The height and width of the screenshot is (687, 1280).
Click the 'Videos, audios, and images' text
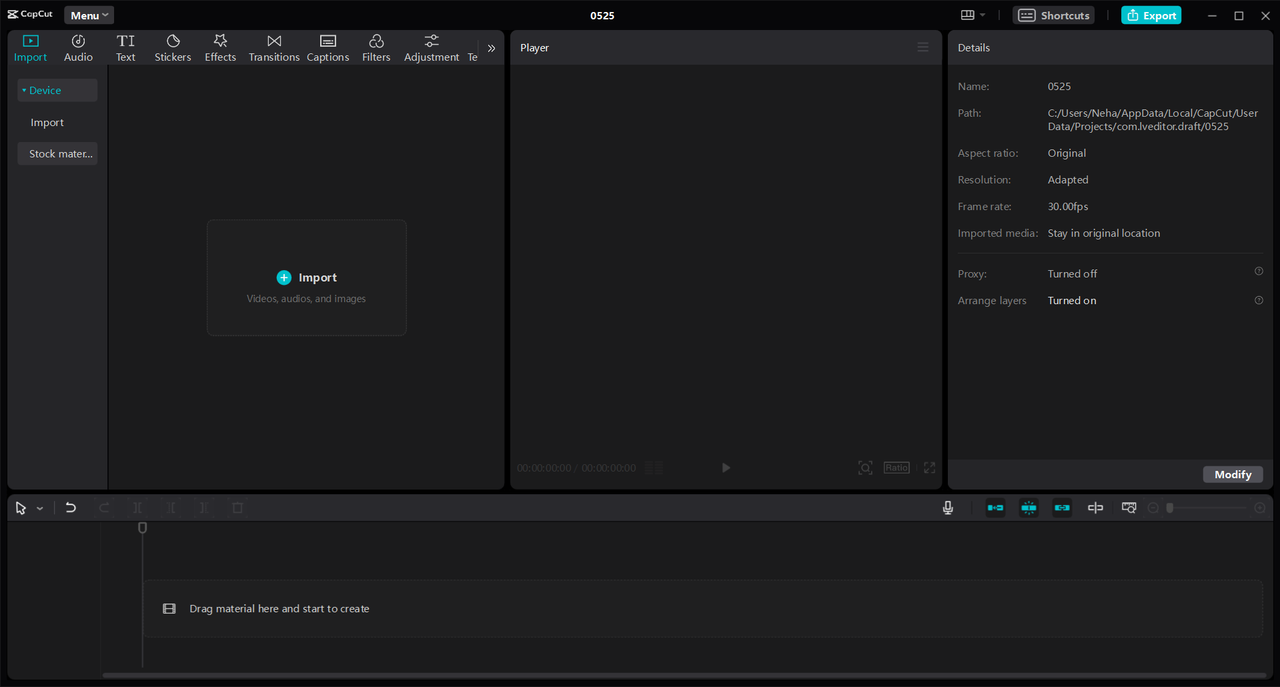[306, 299]
